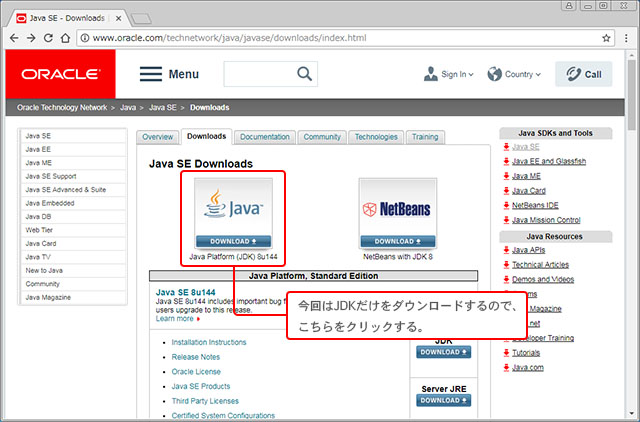Open the Third Party Licenses link
The image size is (640, 422).
[x=205, y=401]
